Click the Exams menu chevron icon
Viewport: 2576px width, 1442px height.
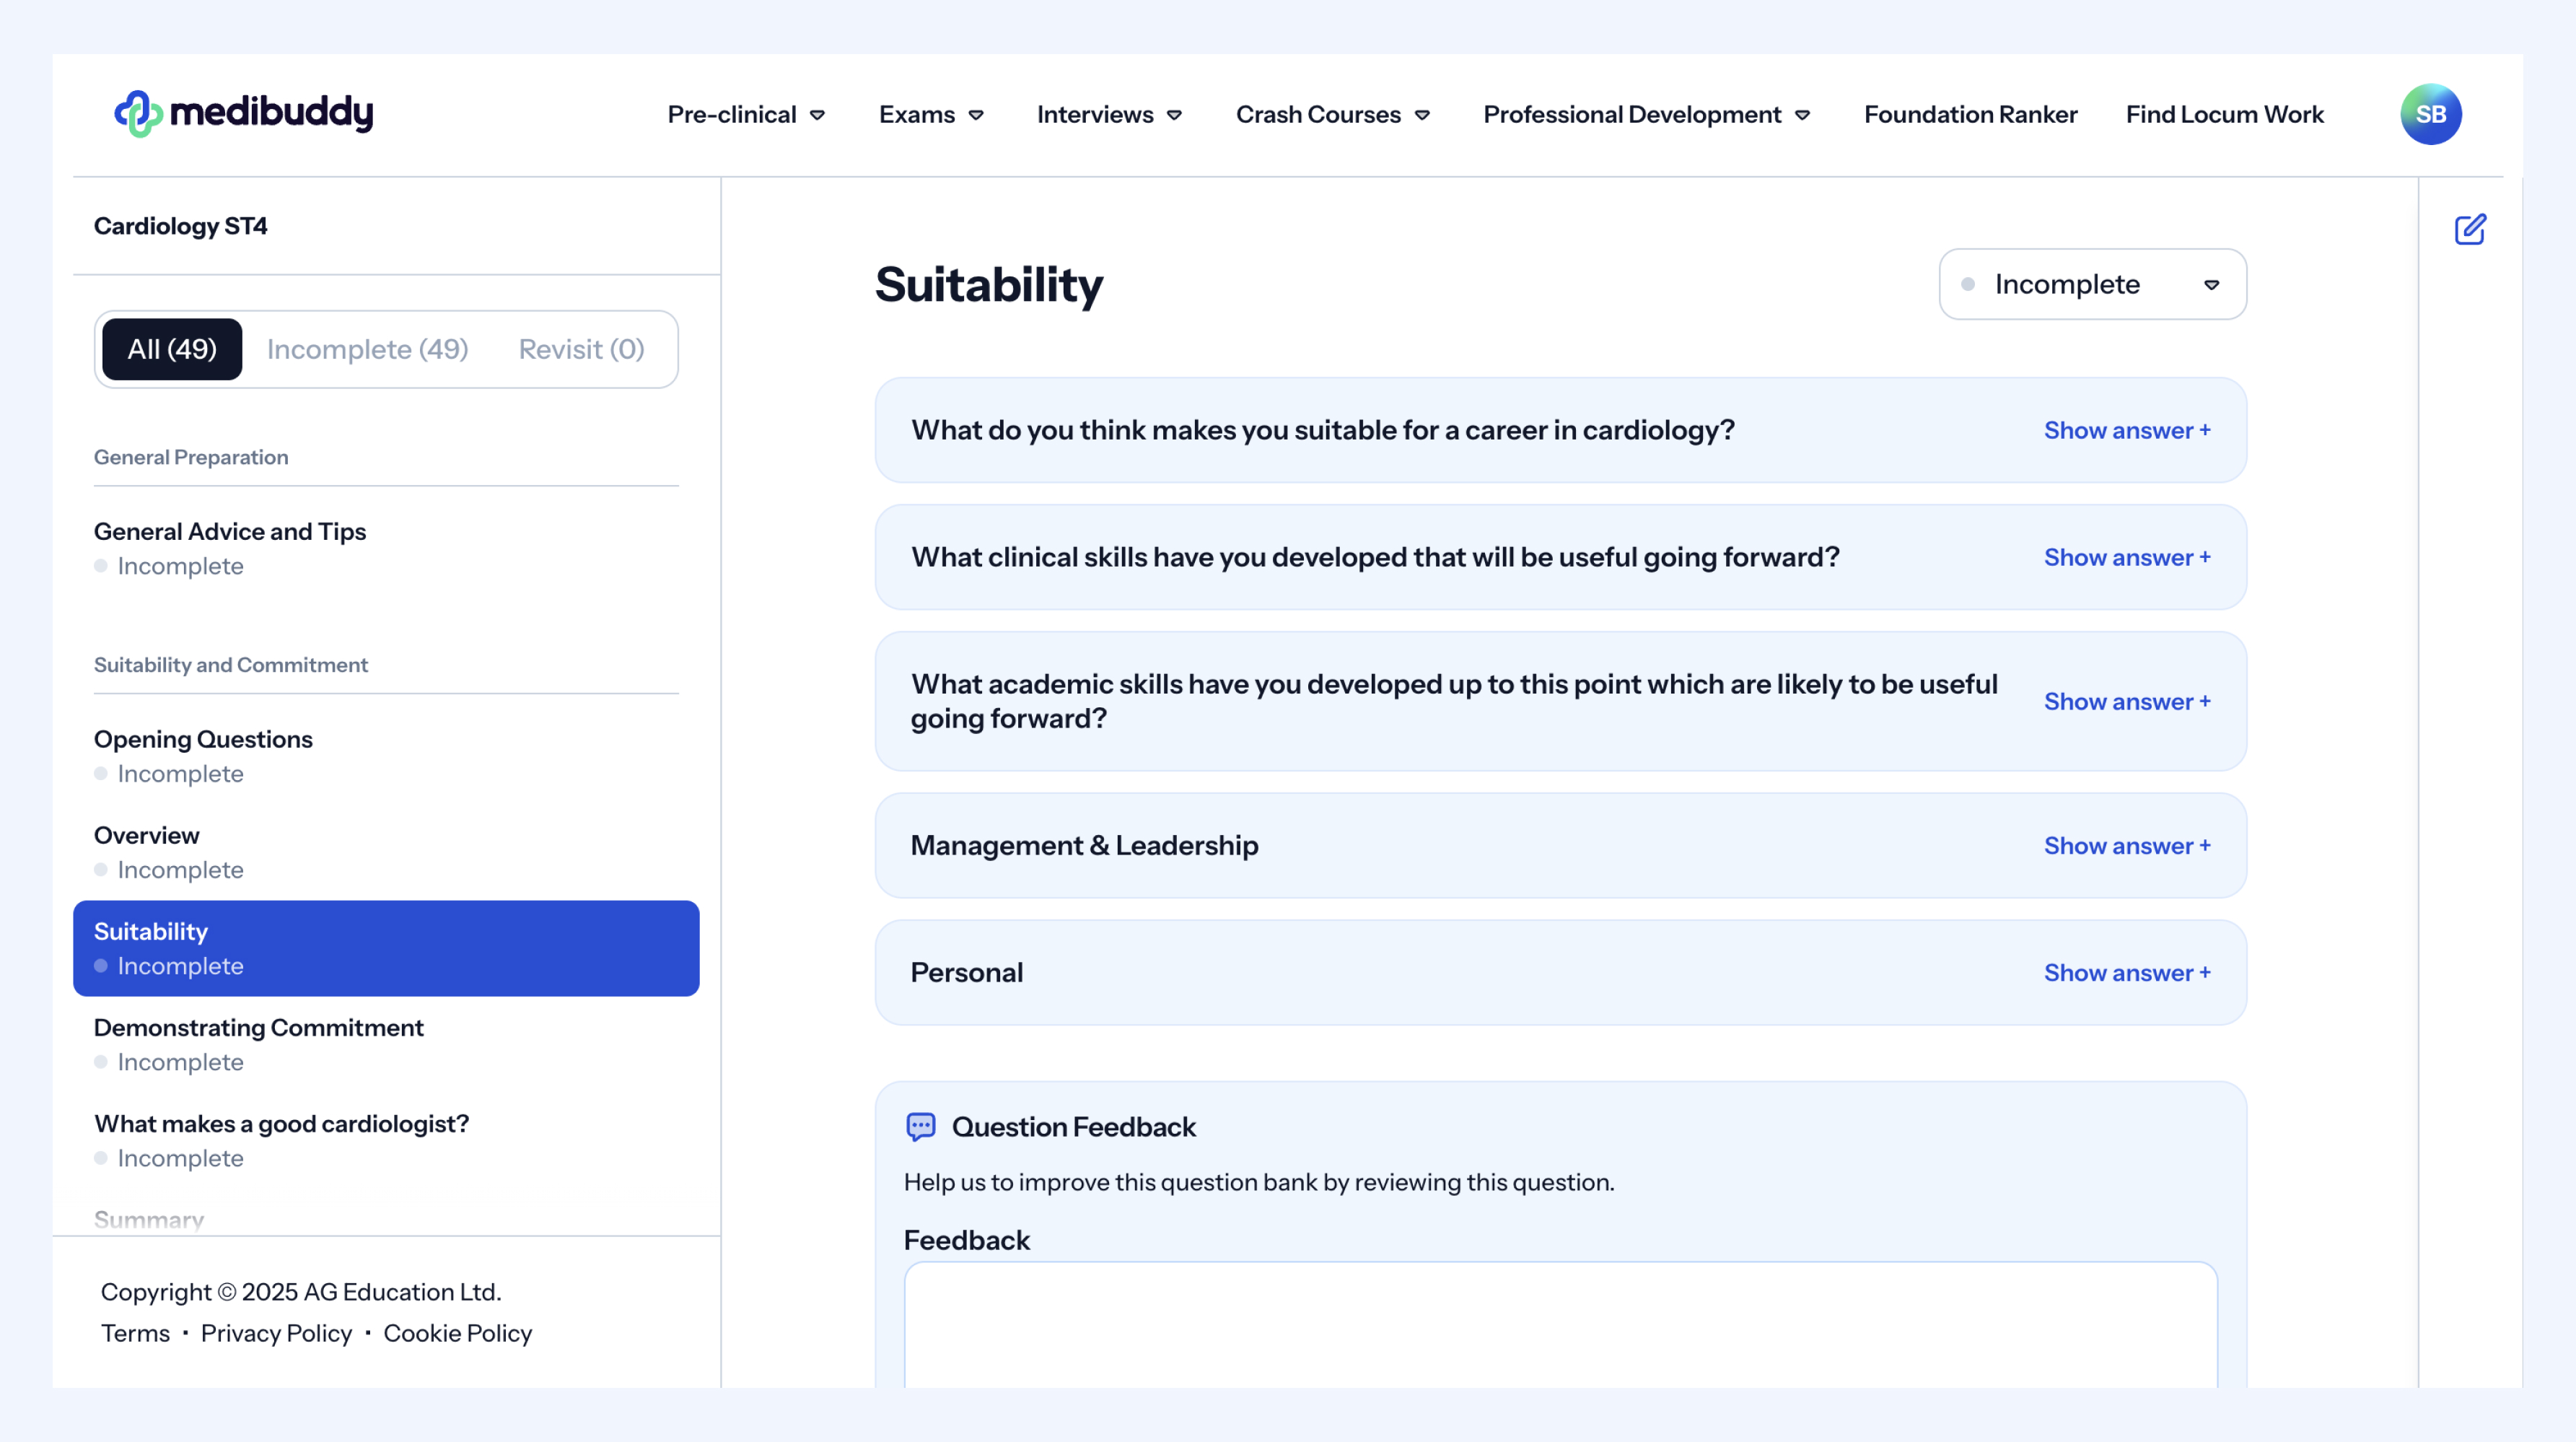tap(976, 115)
